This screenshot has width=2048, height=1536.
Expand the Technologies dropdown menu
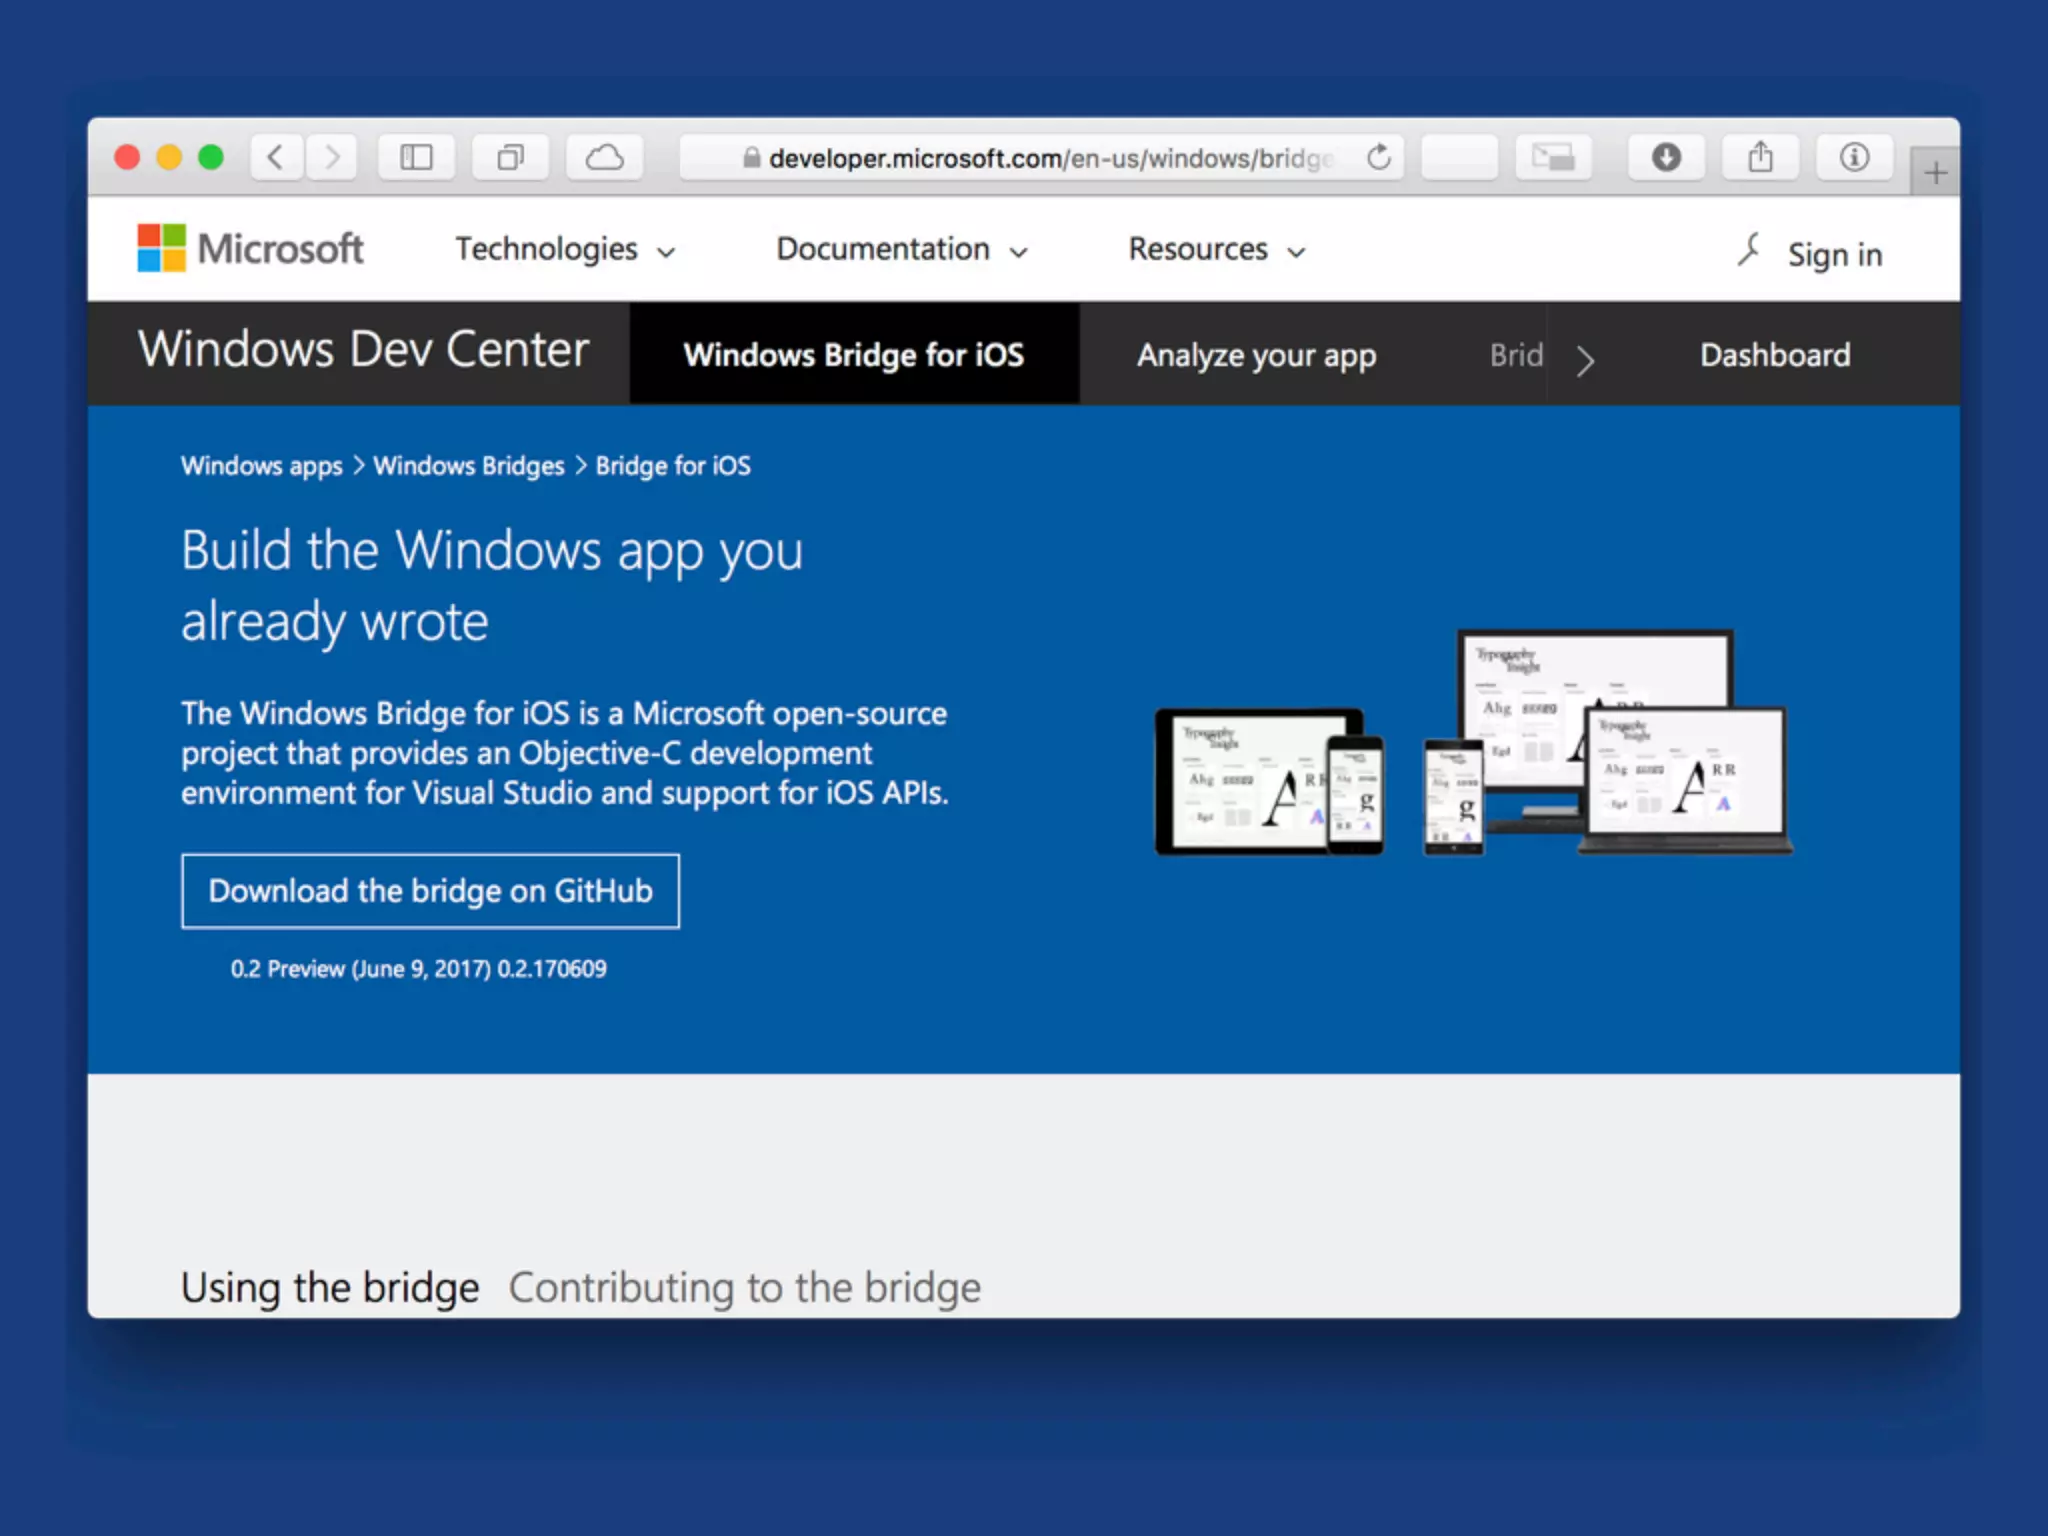[x=565, y=249]
